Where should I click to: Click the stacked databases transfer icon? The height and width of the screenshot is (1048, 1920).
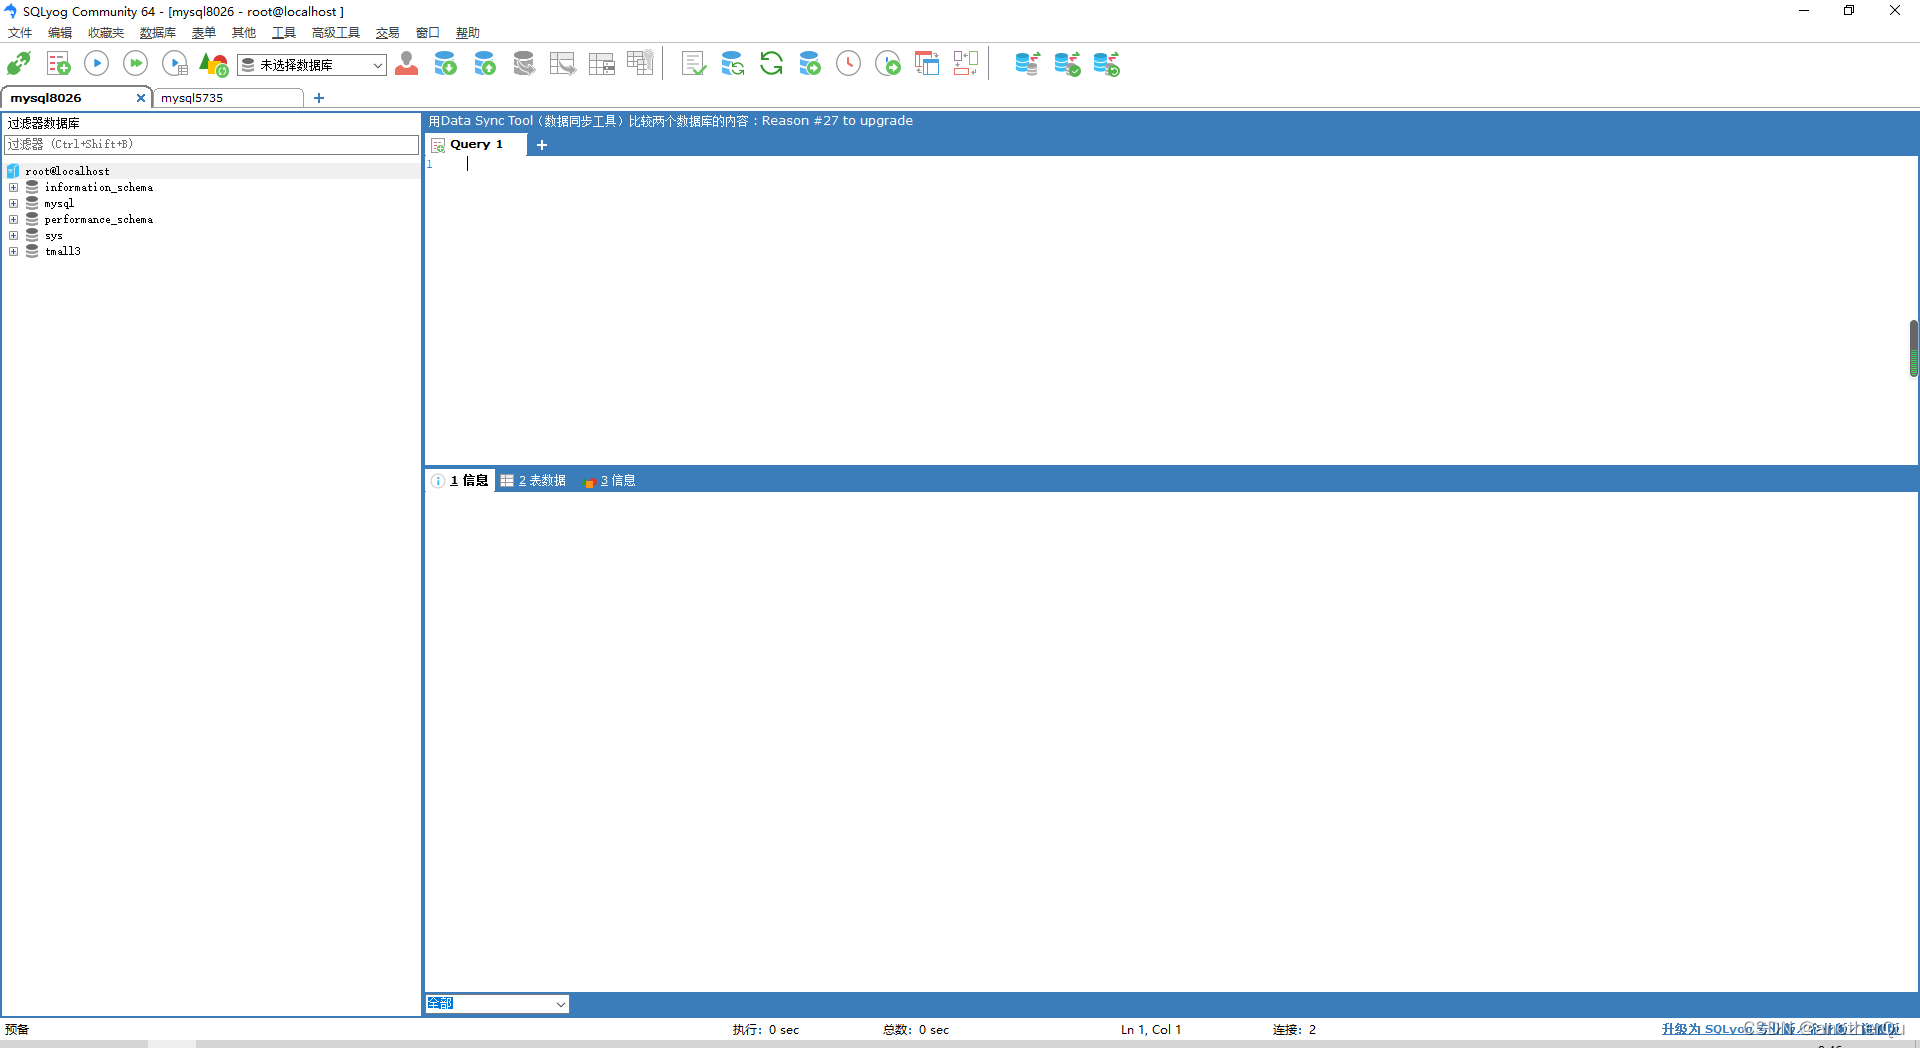point(1028,64)
